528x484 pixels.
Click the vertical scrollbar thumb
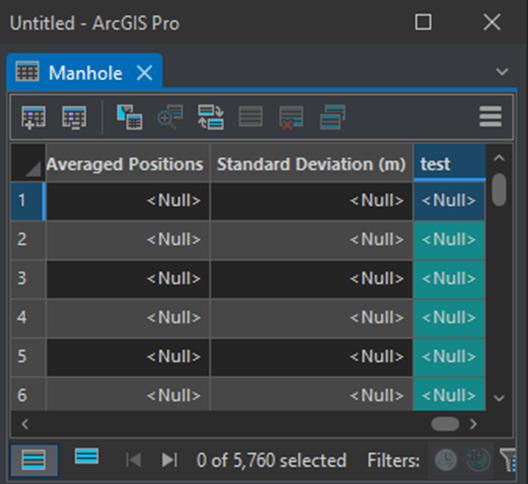pos(499,189)
